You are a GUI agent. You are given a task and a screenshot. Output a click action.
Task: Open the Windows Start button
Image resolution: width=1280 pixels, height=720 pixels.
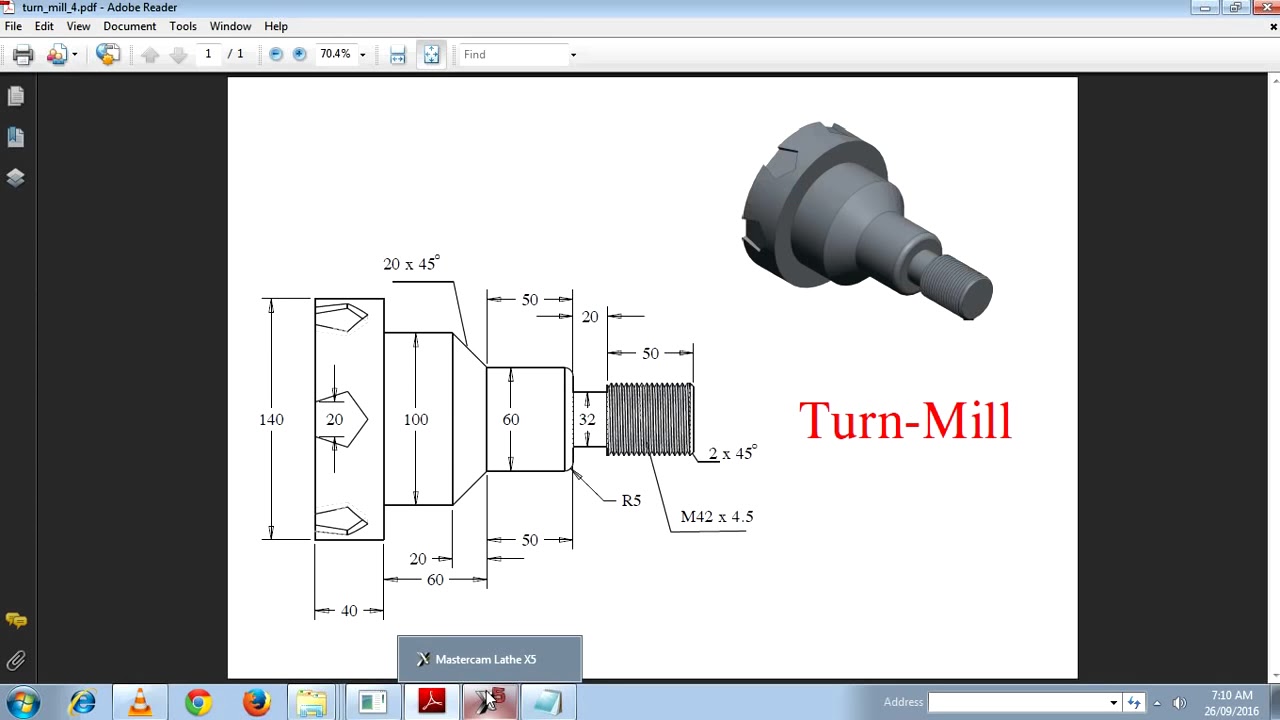pos(23,703)
